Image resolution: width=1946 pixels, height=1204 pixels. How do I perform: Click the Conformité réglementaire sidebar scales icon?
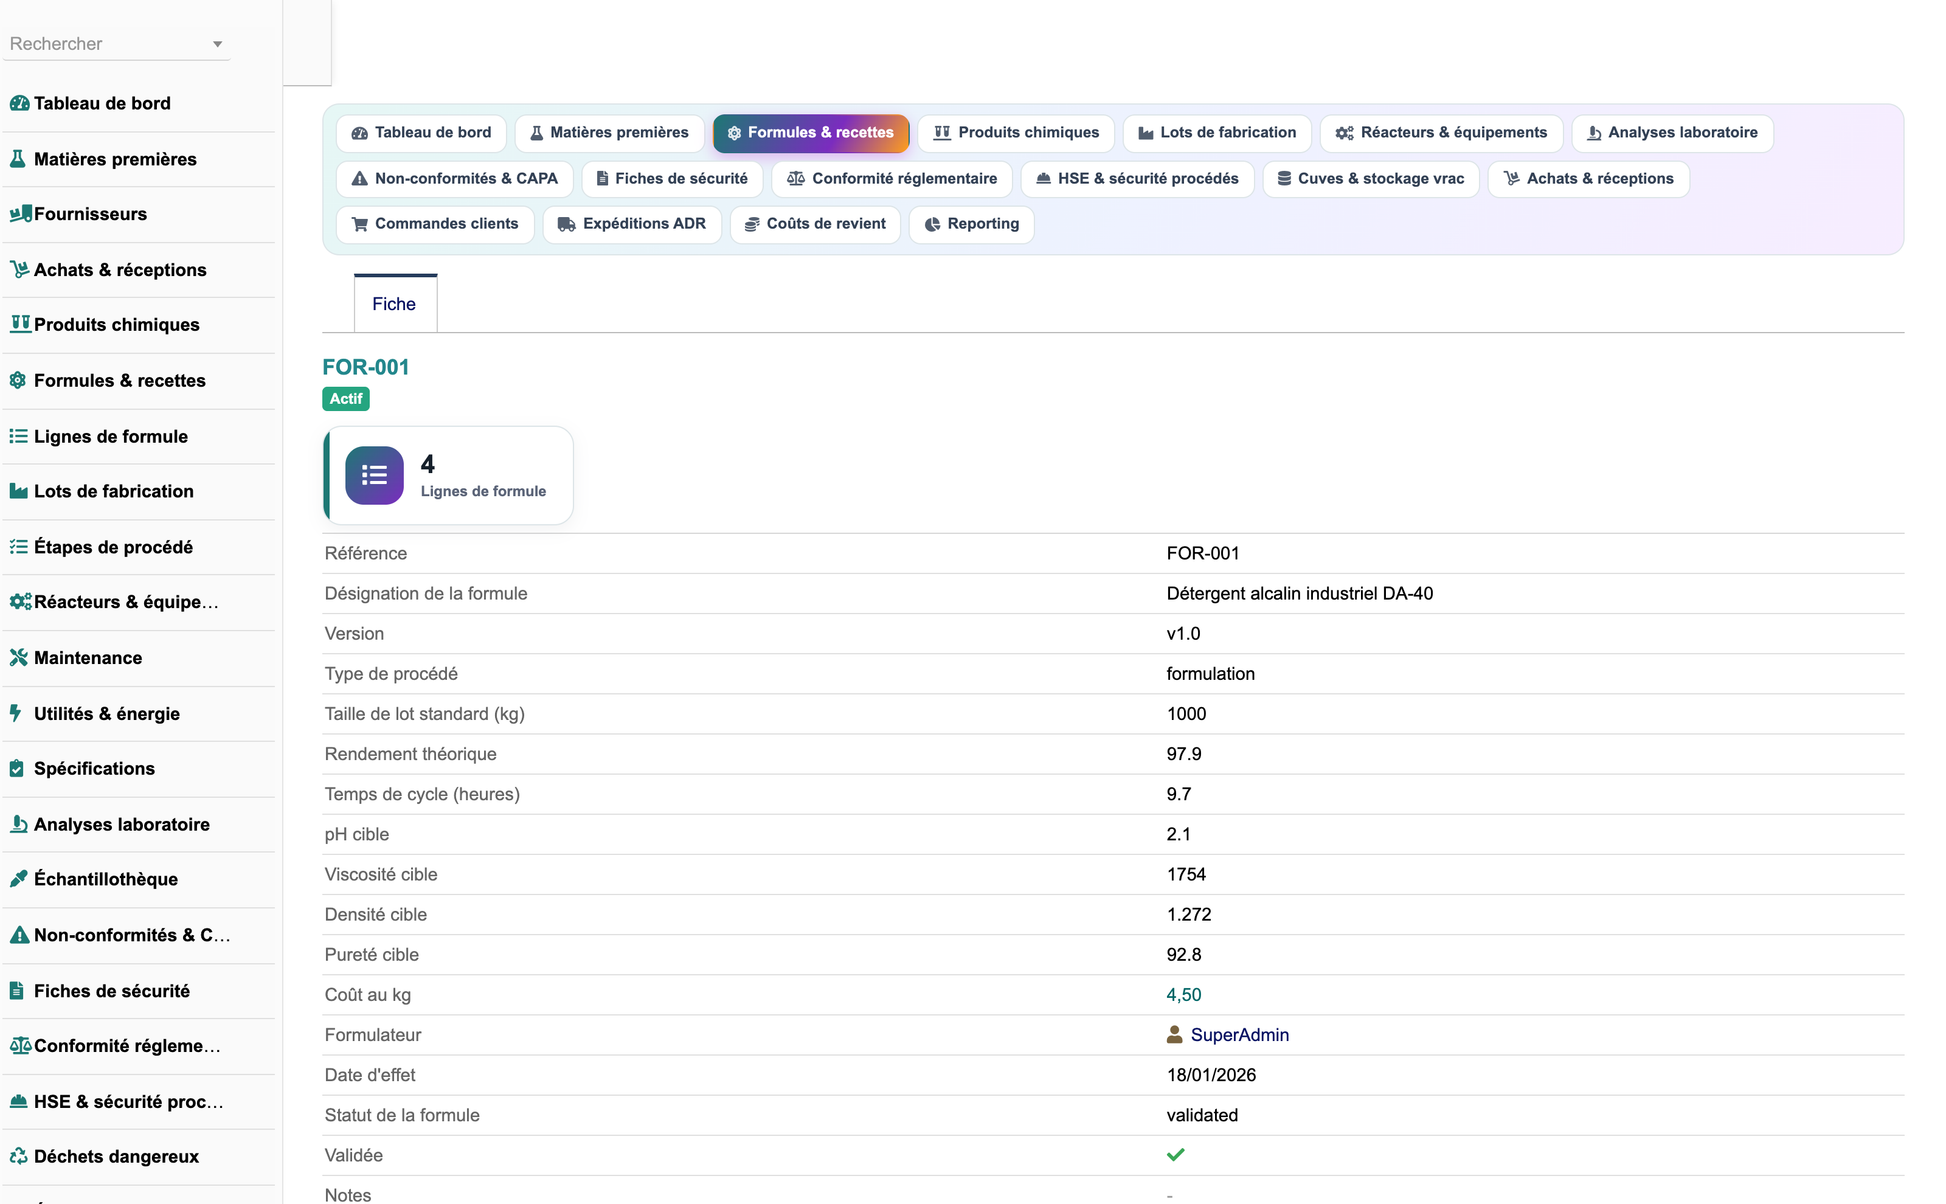tap(20, 1046)
